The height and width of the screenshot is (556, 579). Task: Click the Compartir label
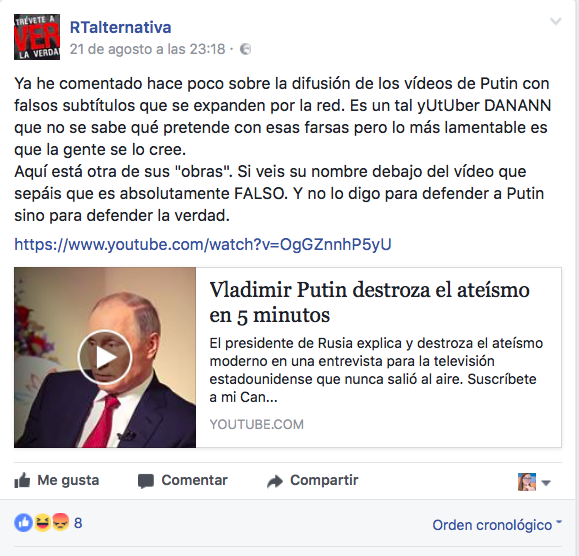click(324, 480)
